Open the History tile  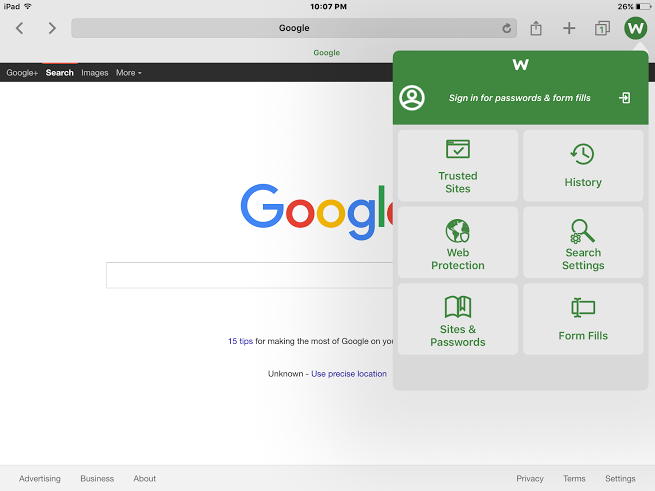583,165
